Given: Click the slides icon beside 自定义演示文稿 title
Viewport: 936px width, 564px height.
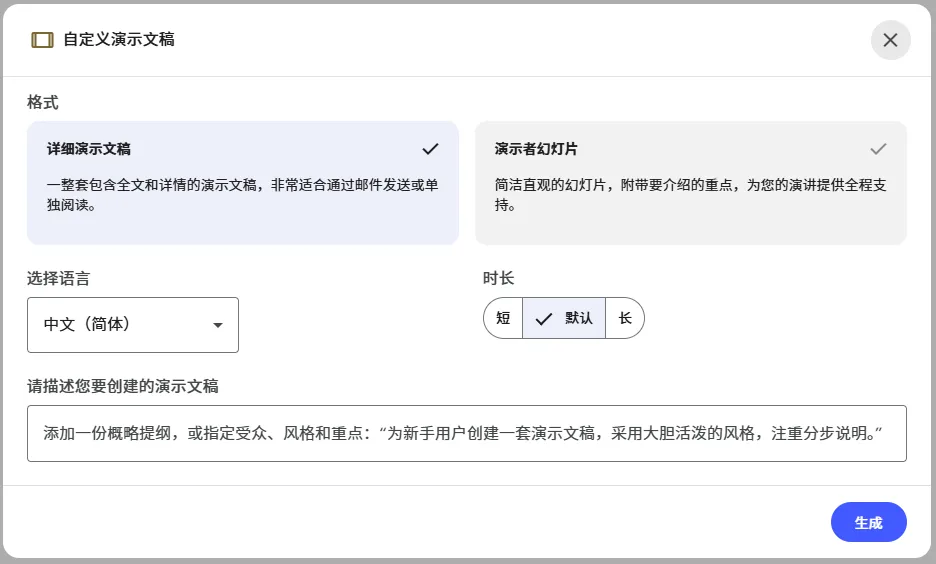Looking at the screenshot, I should [42, 40].
